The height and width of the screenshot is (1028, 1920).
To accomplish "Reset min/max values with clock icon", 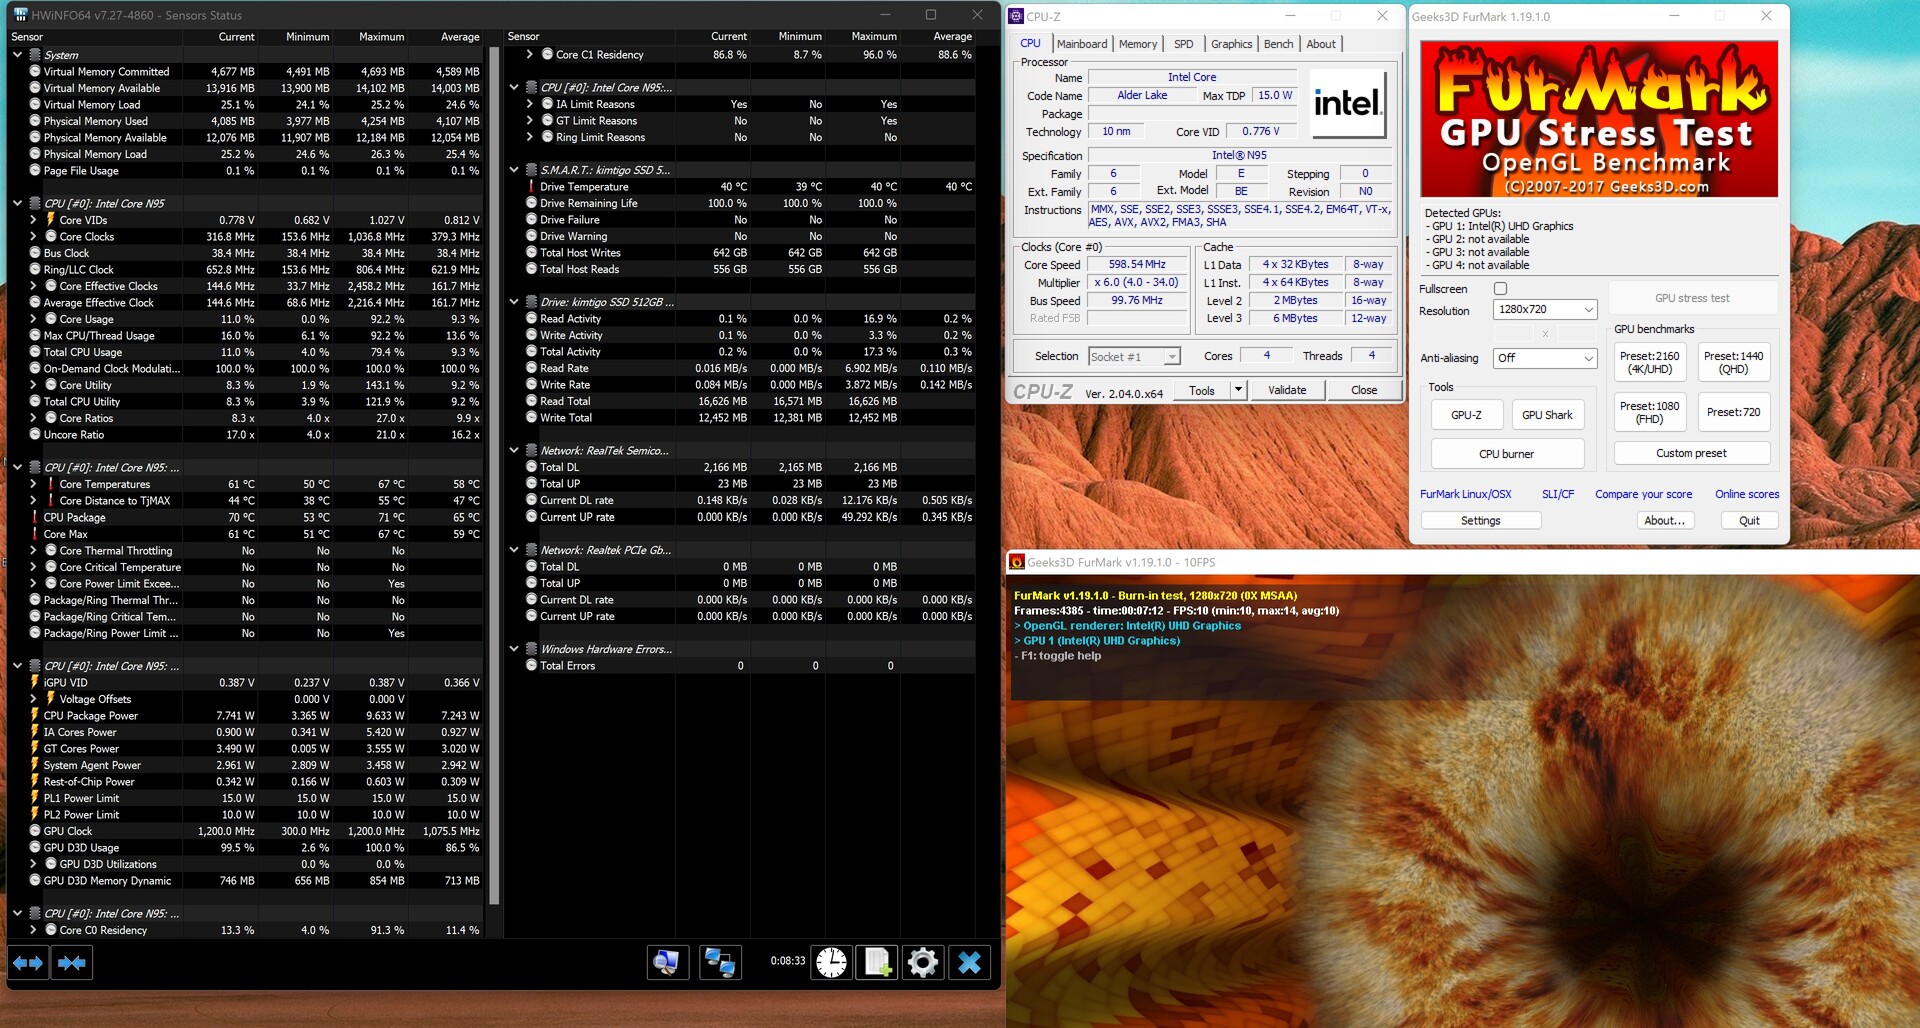I will point(831,963).
